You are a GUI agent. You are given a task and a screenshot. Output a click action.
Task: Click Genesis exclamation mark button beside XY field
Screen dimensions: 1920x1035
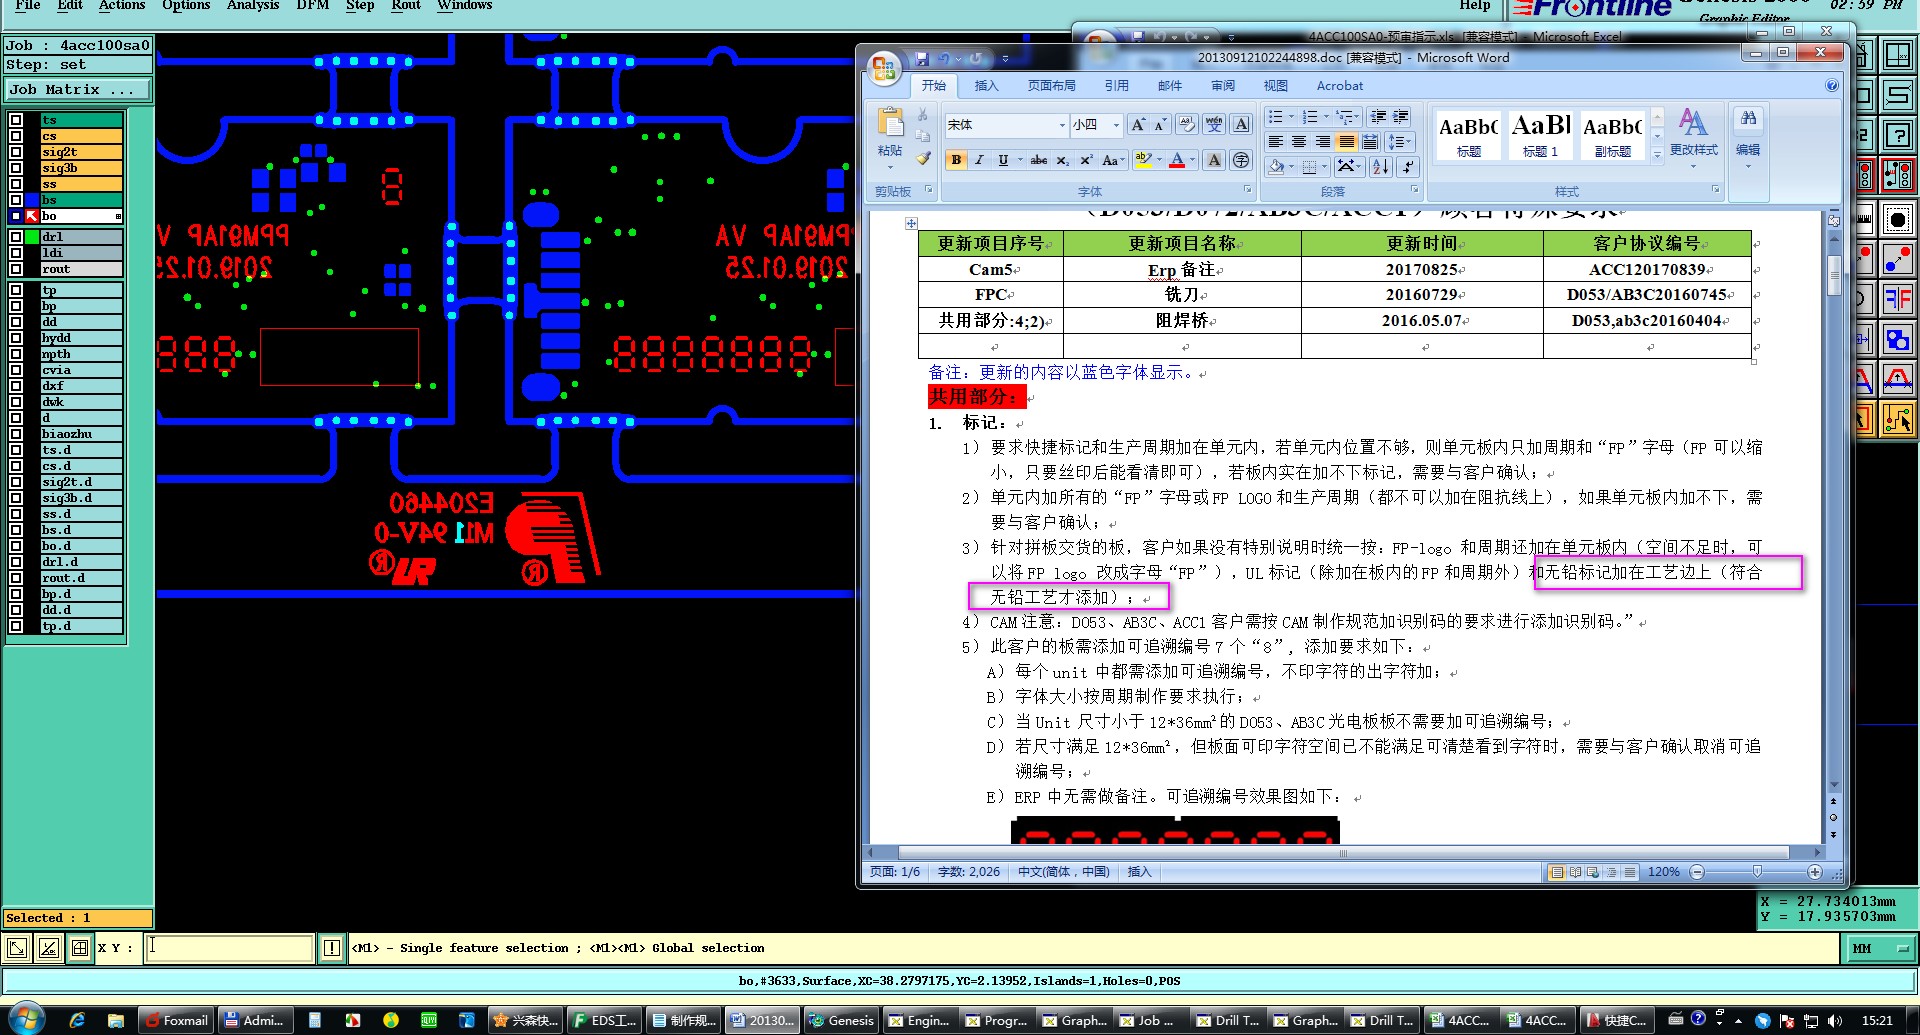click(x=332, y=948)
